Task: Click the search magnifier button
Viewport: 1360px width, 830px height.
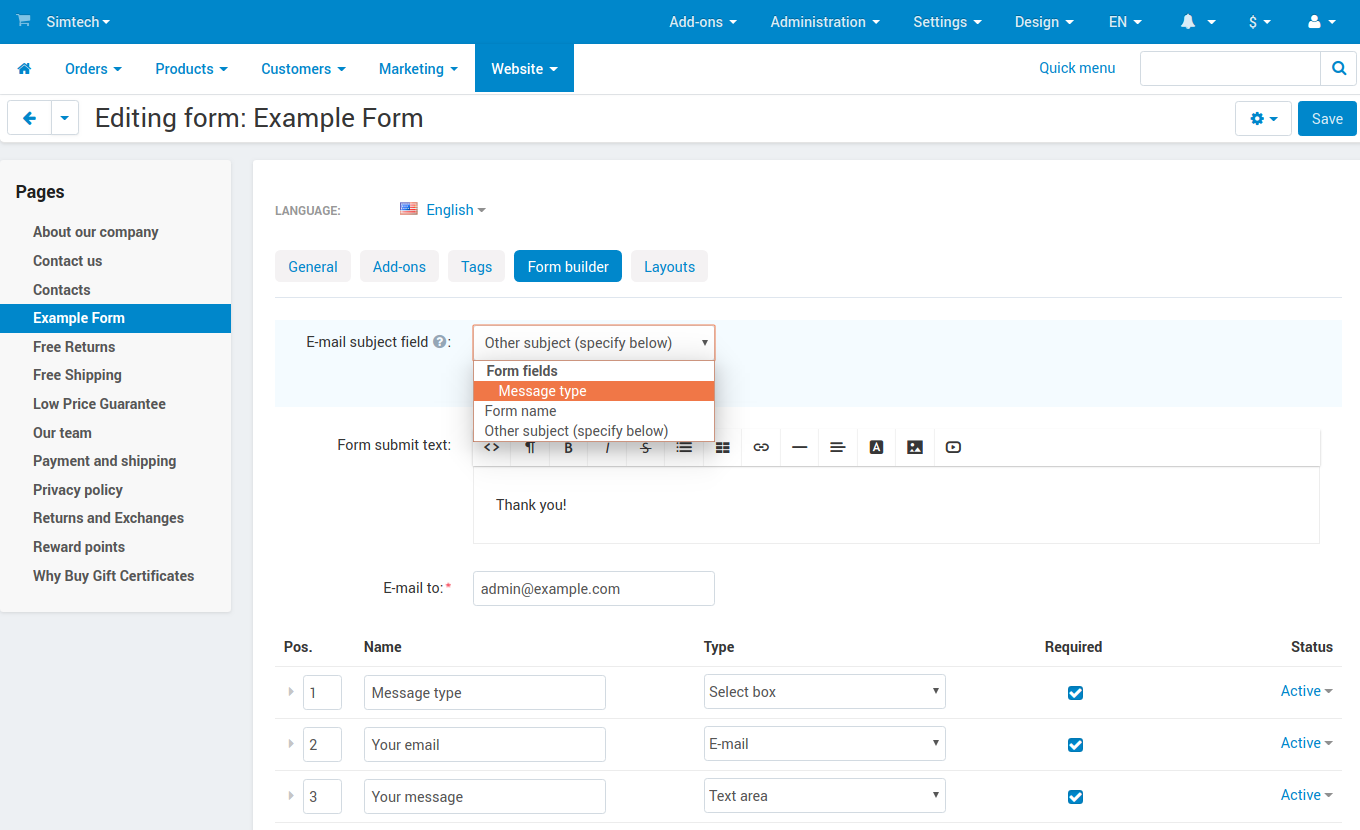Action: [1338, 69]
